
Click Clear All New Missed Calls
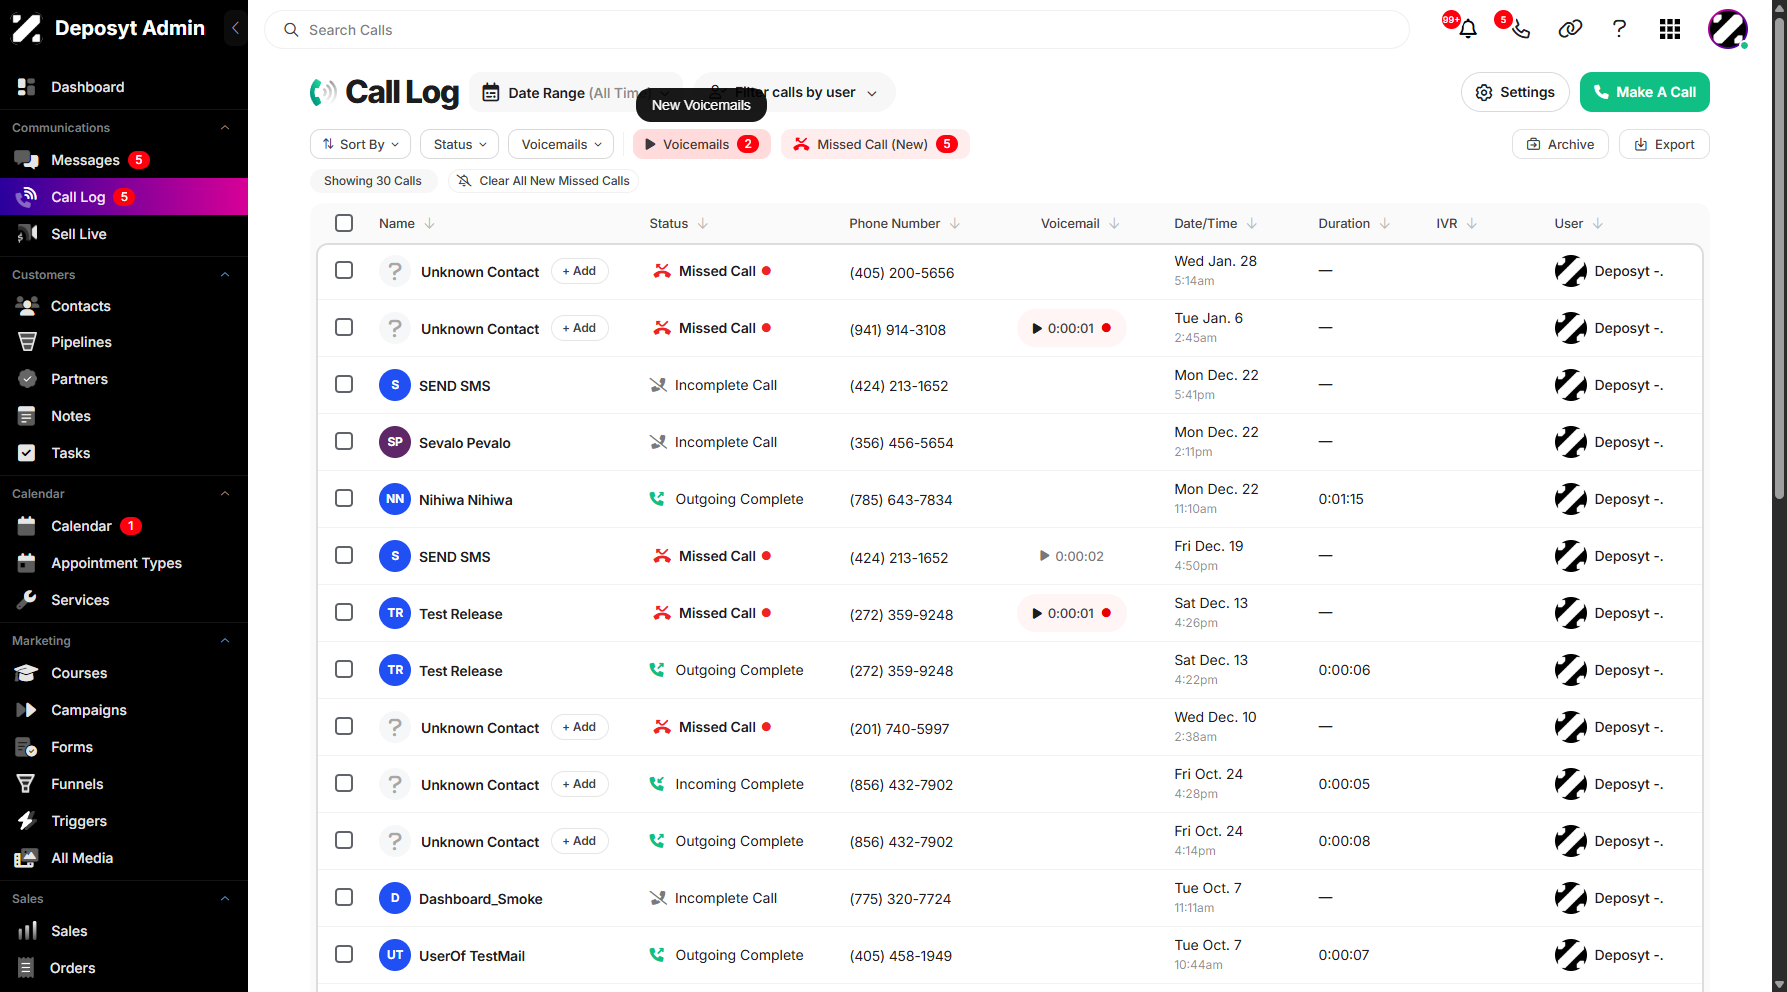click(x=543, y=181)
